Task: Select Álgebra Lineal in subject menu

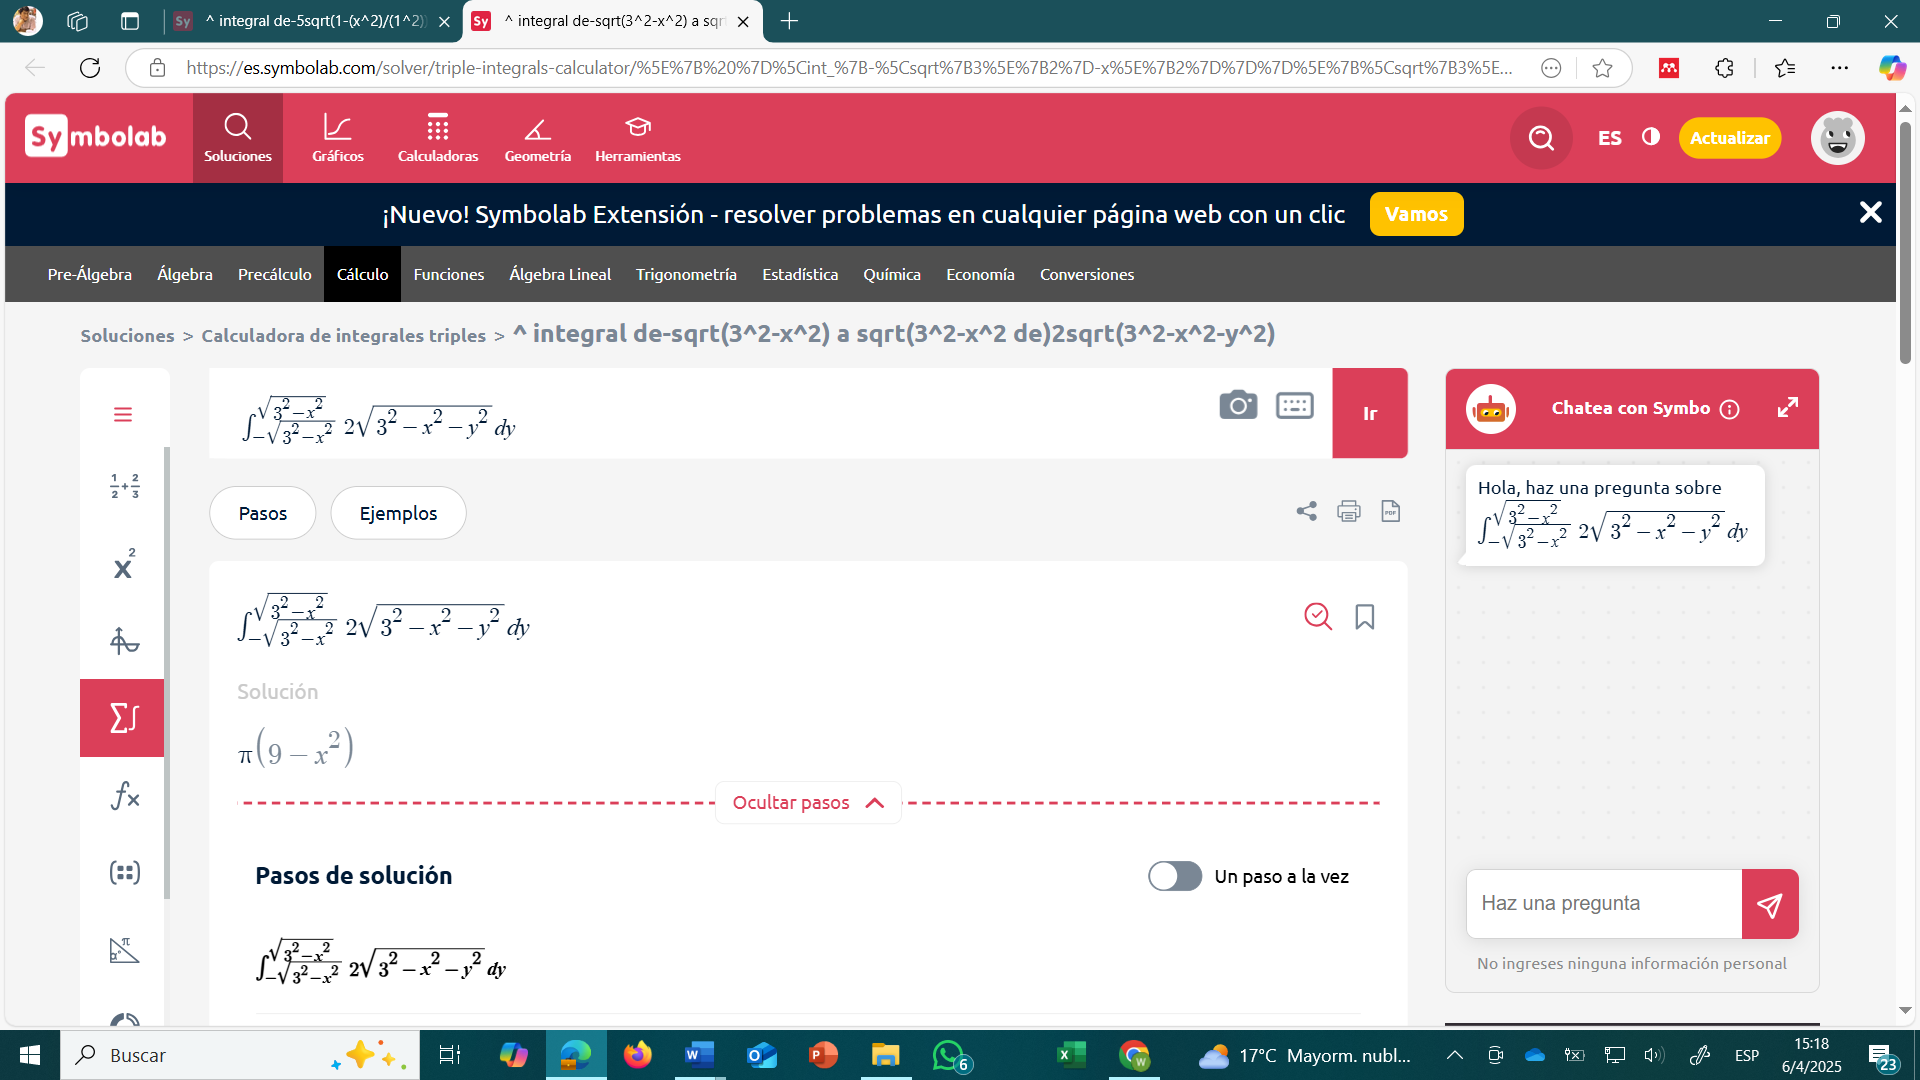Action: click(560, 274)
